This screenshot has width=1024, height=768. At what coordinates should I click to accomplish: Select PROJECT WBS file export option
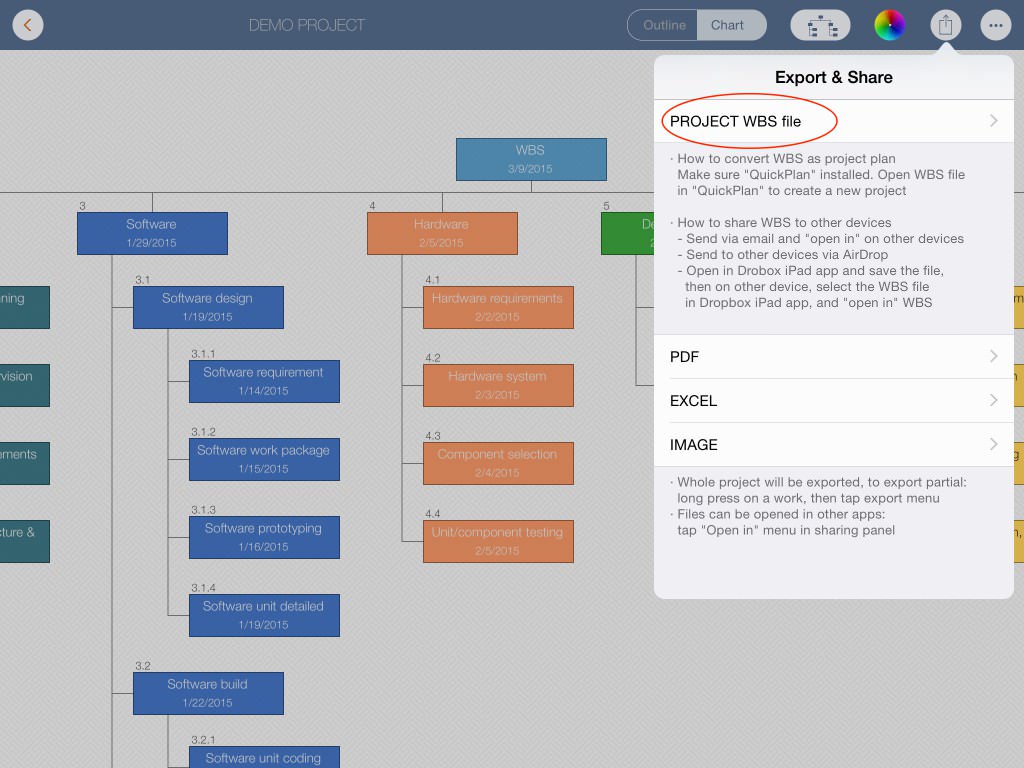pyautogui.click(x=736, y=121)
